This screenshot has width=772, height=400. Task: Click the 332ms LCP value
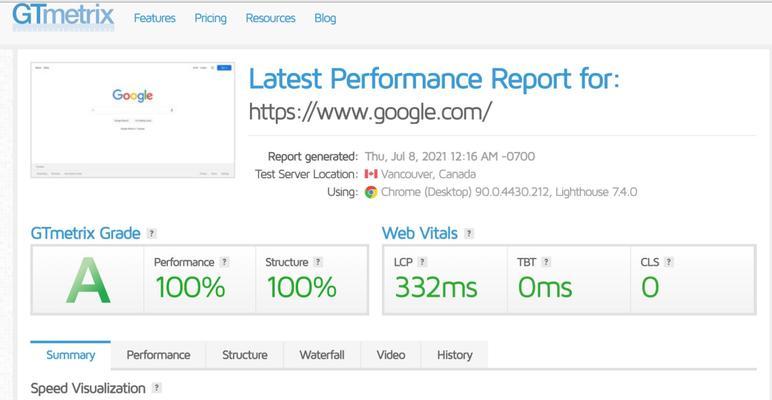pos(436,287)
